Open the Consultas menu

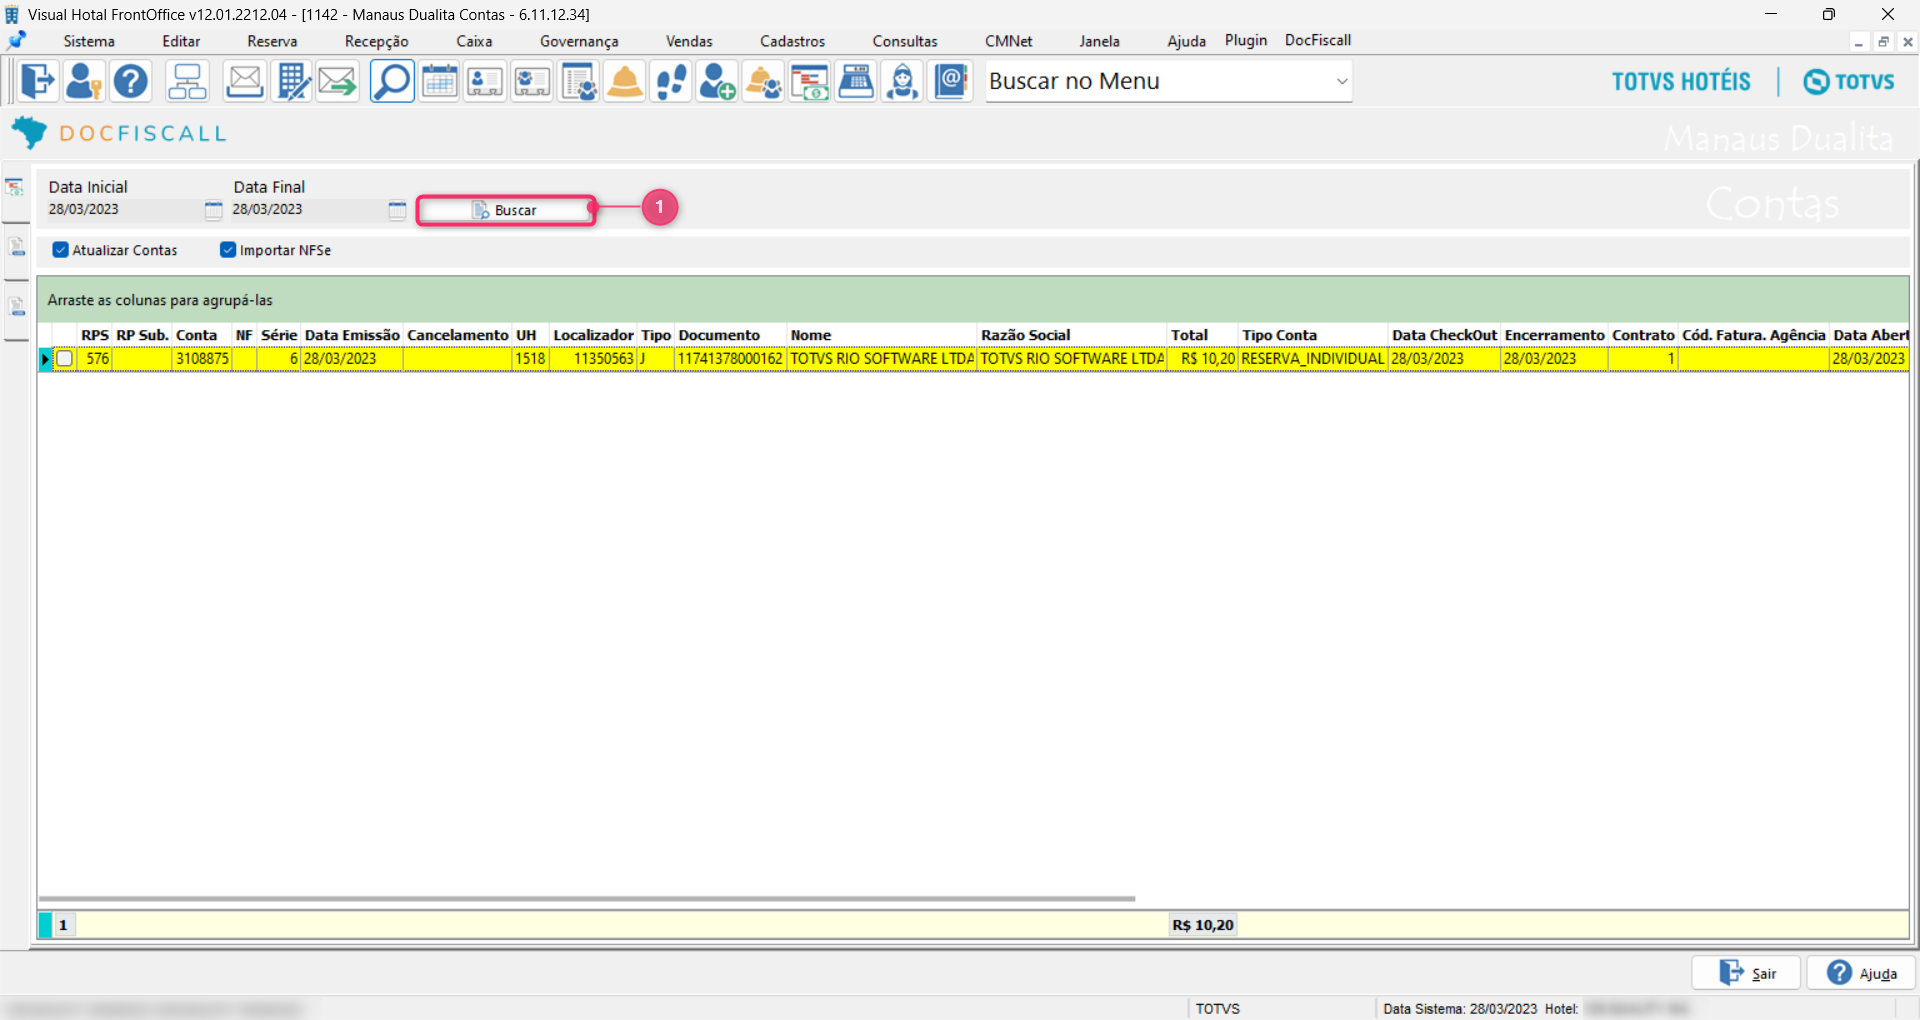tap(905, 41)
